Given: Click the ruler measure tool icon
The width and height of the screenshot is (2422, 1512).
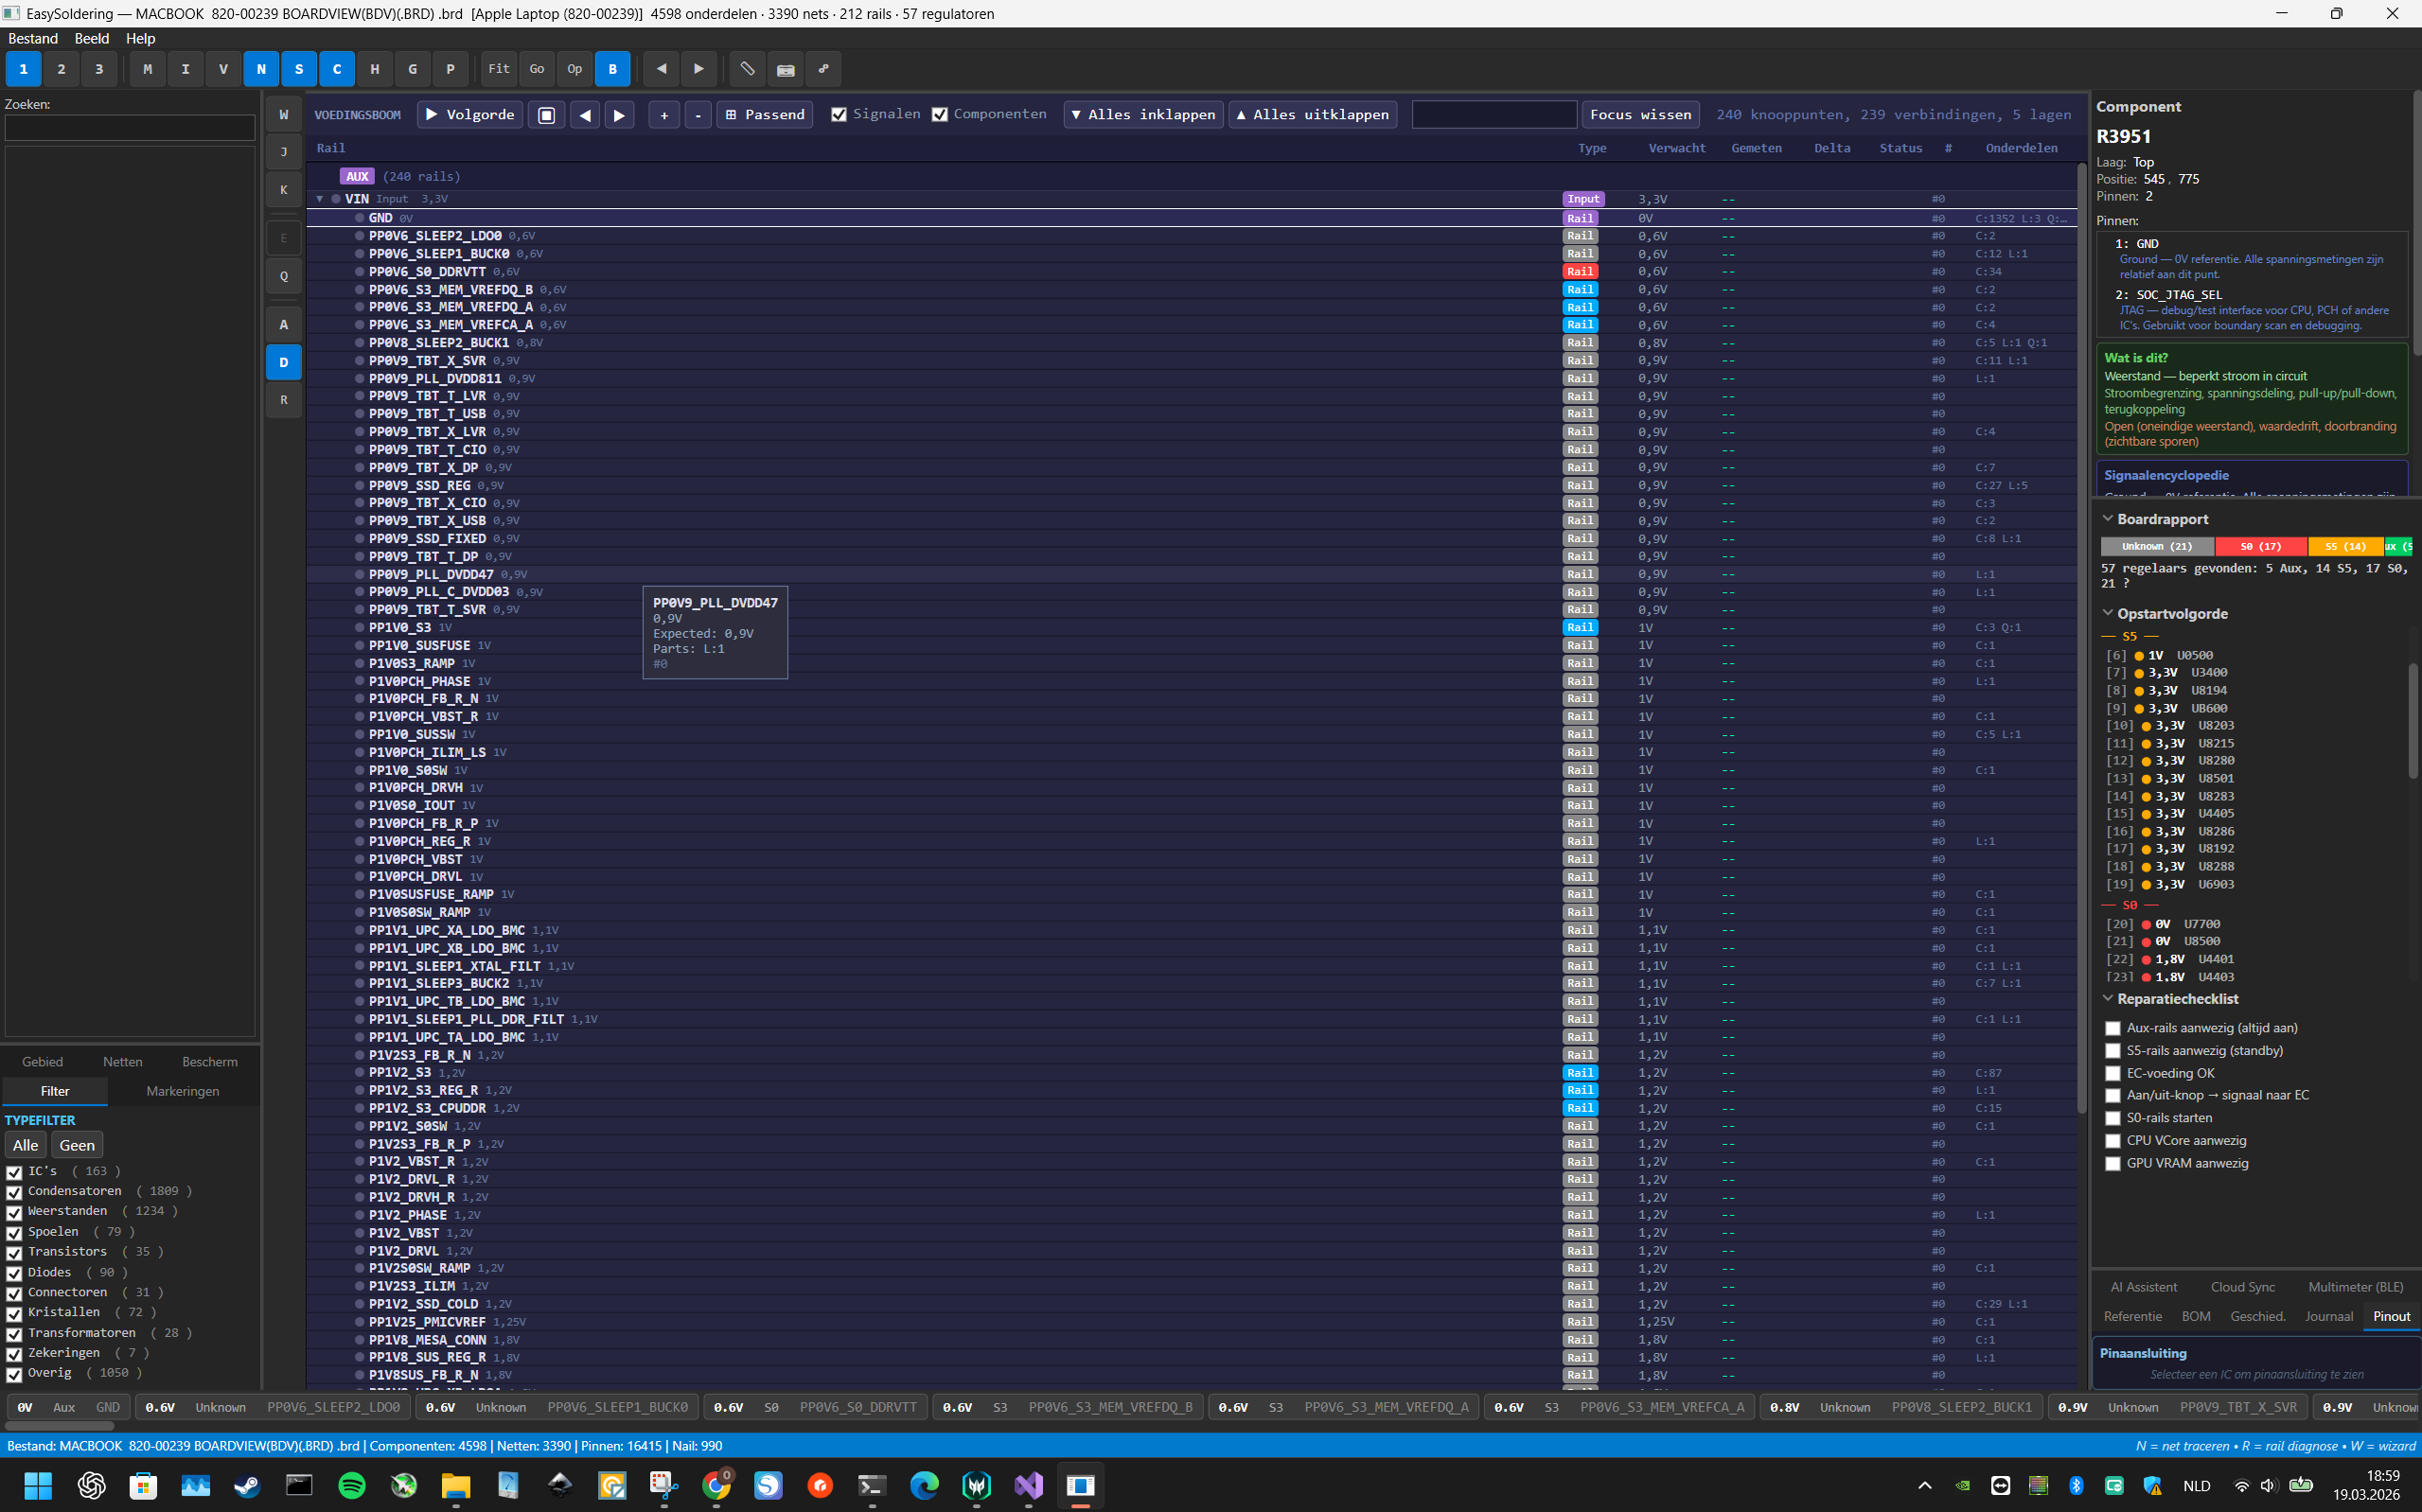Looking at the screenshot, I should click(x=747, y=69).
